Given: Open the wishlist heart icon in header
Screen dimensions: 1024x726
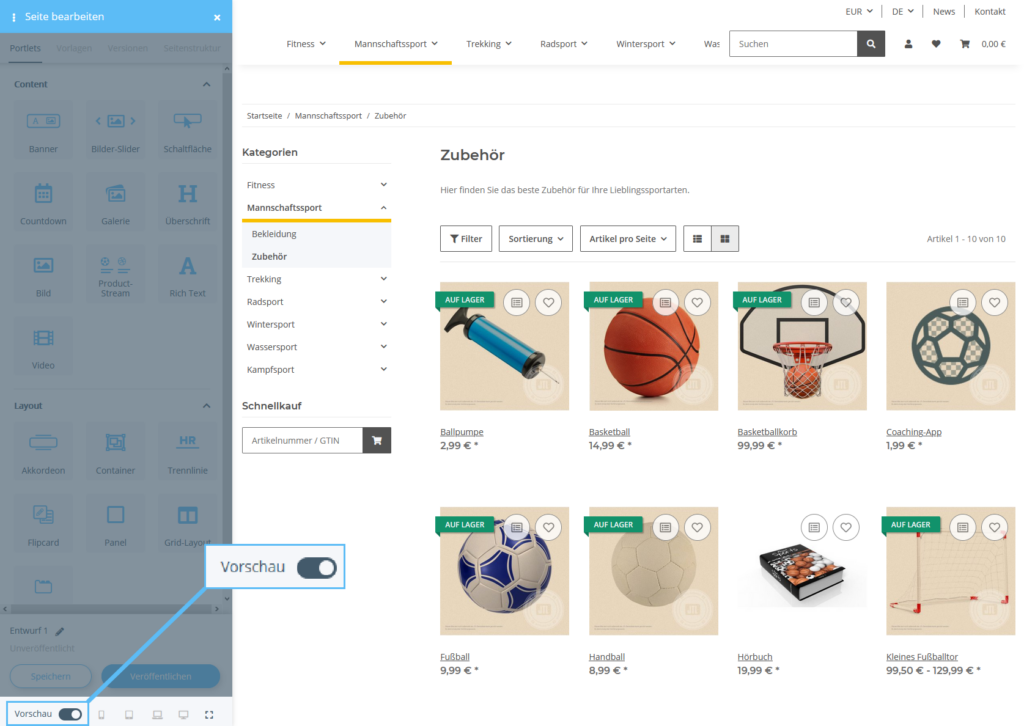Looking at the screenshot, I should point(936,44).
